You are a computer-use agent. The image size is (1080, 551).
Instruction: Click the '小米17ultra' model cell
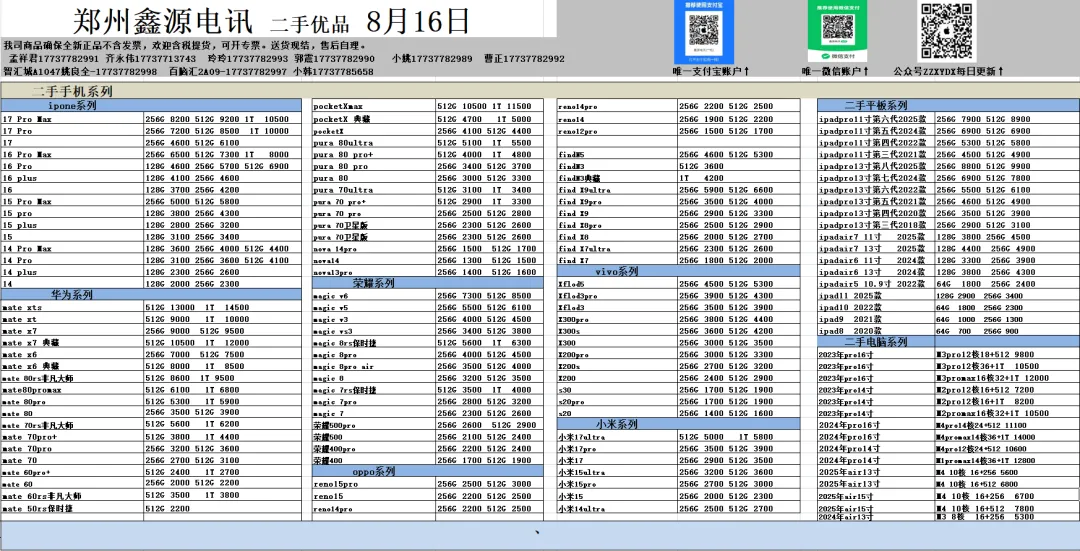pos(616,437)
